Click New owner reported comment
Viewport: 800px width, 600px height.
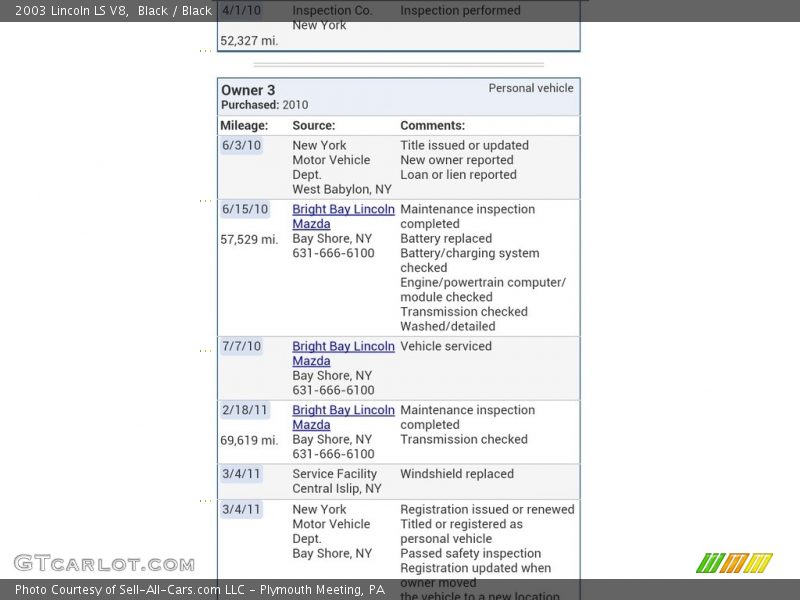coord(457,160)
